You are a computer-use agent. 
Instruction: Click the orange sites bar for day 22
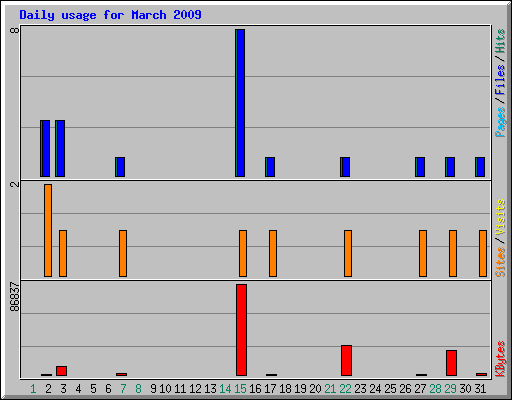pyautogui.click(x=348, y=253)
